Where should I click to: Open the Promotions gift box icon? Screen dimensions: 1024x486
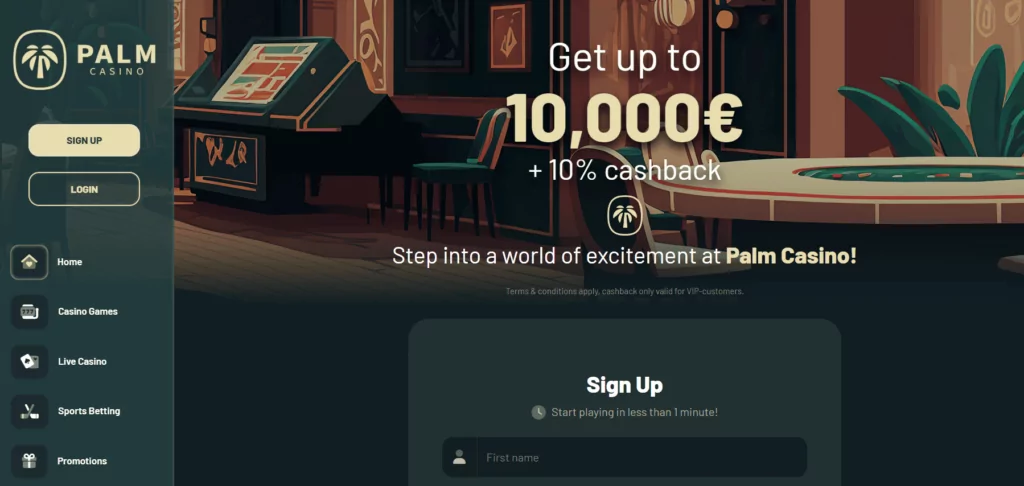coord(29,461)
